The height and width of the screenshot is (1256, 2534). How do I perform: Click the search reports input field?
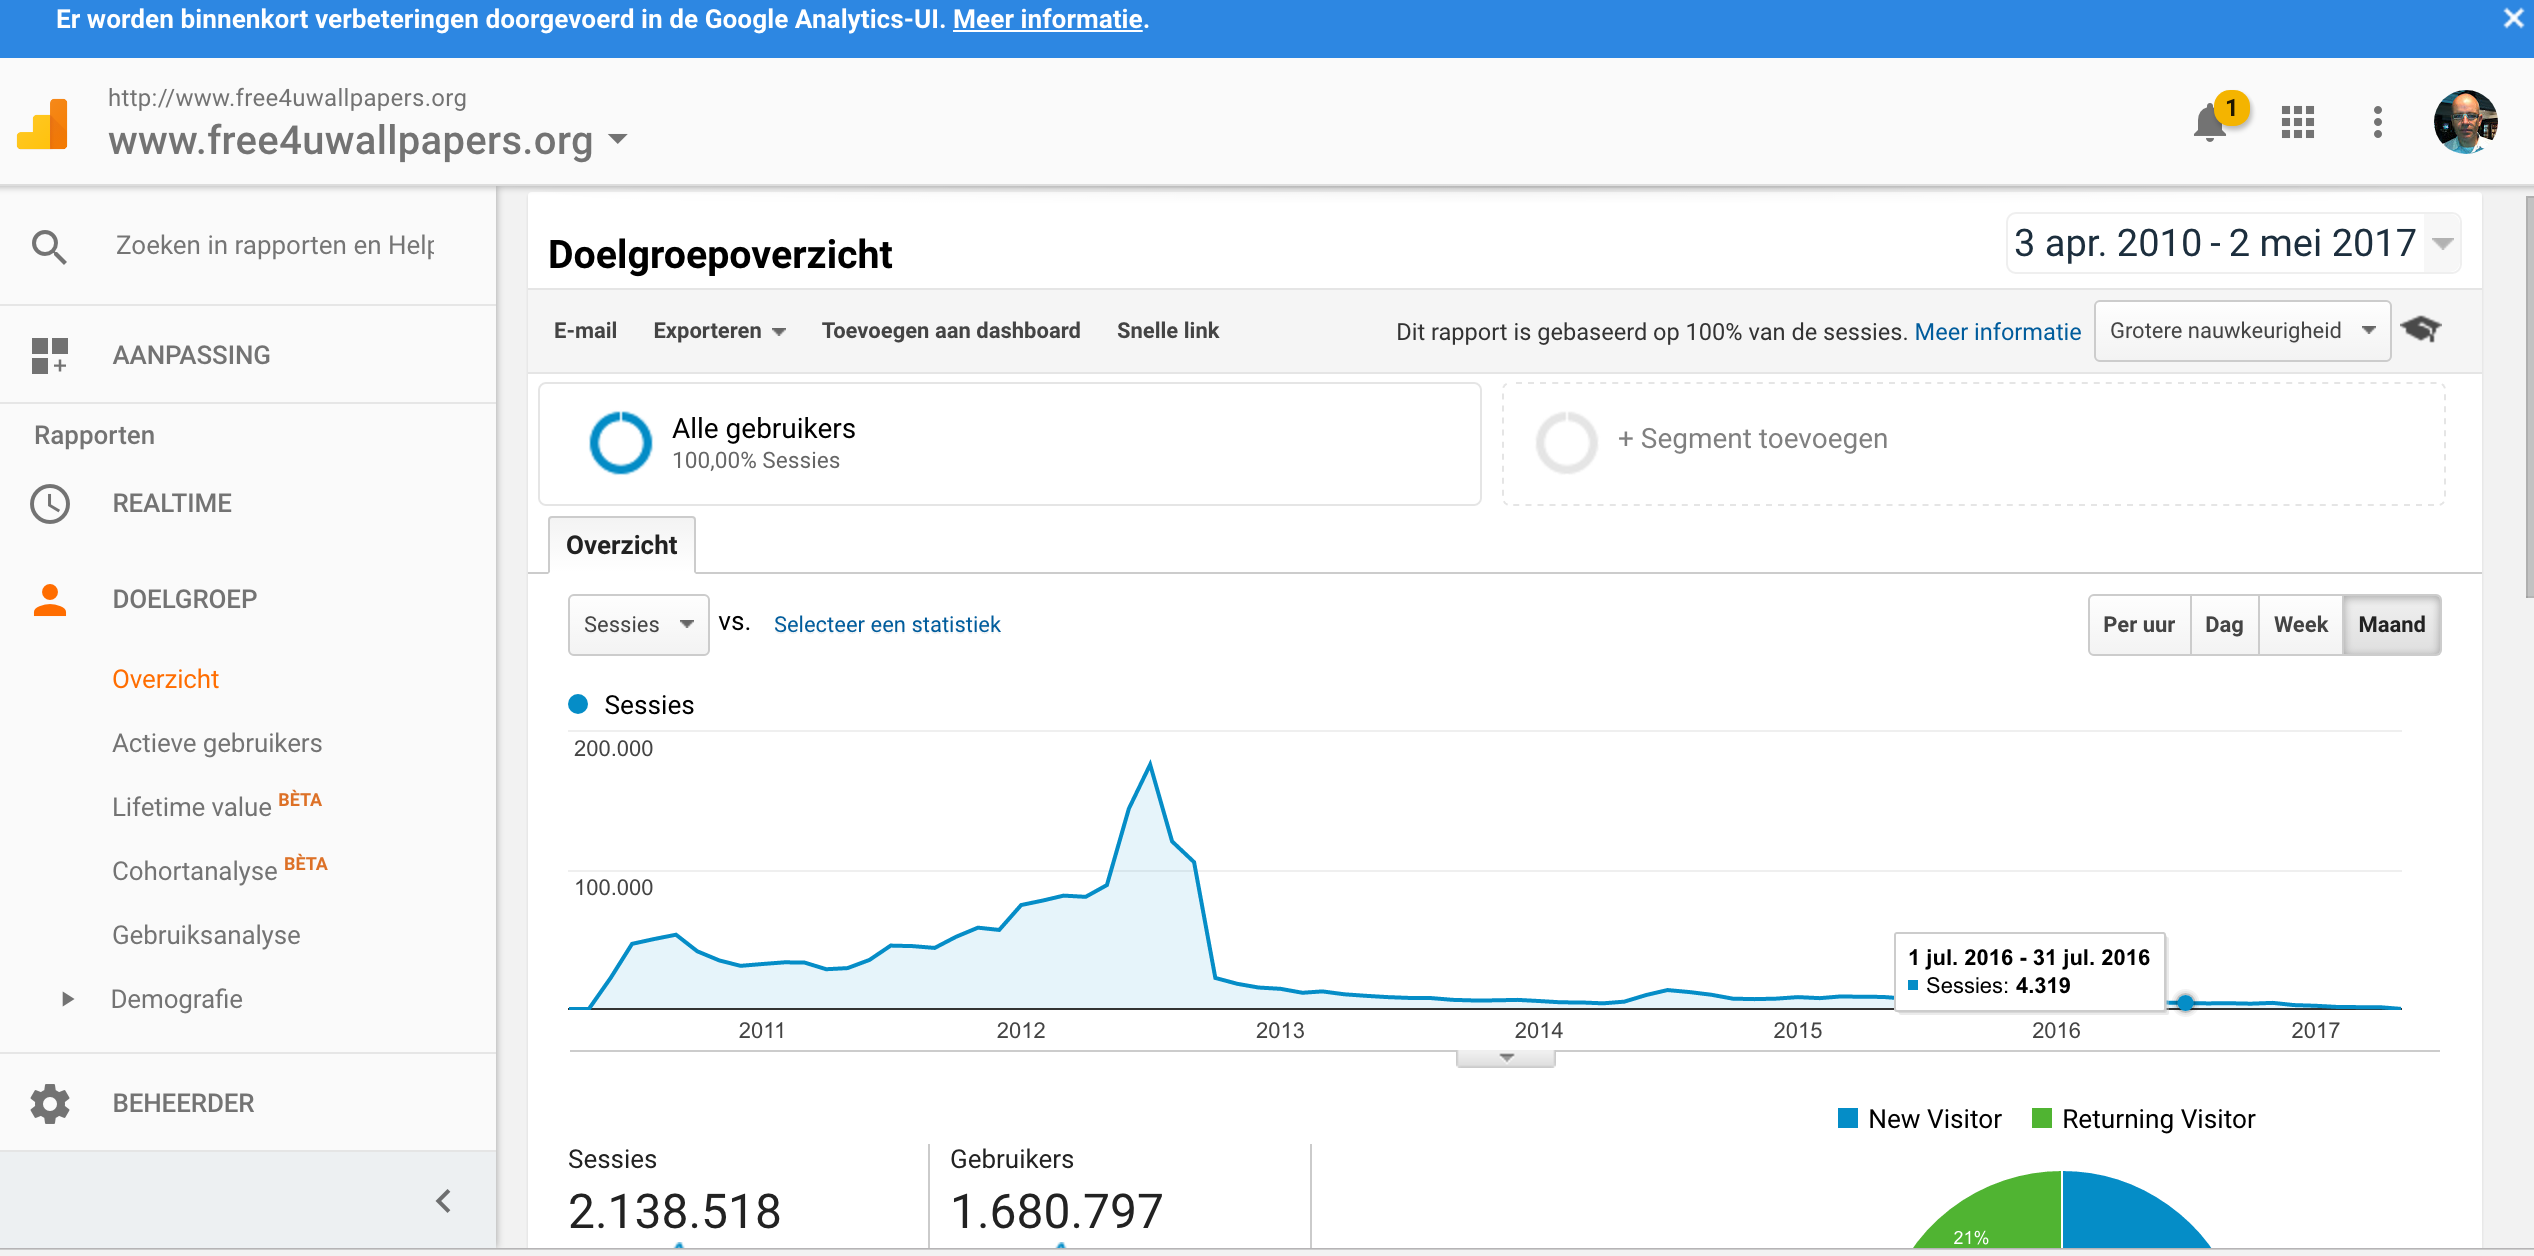275,245
